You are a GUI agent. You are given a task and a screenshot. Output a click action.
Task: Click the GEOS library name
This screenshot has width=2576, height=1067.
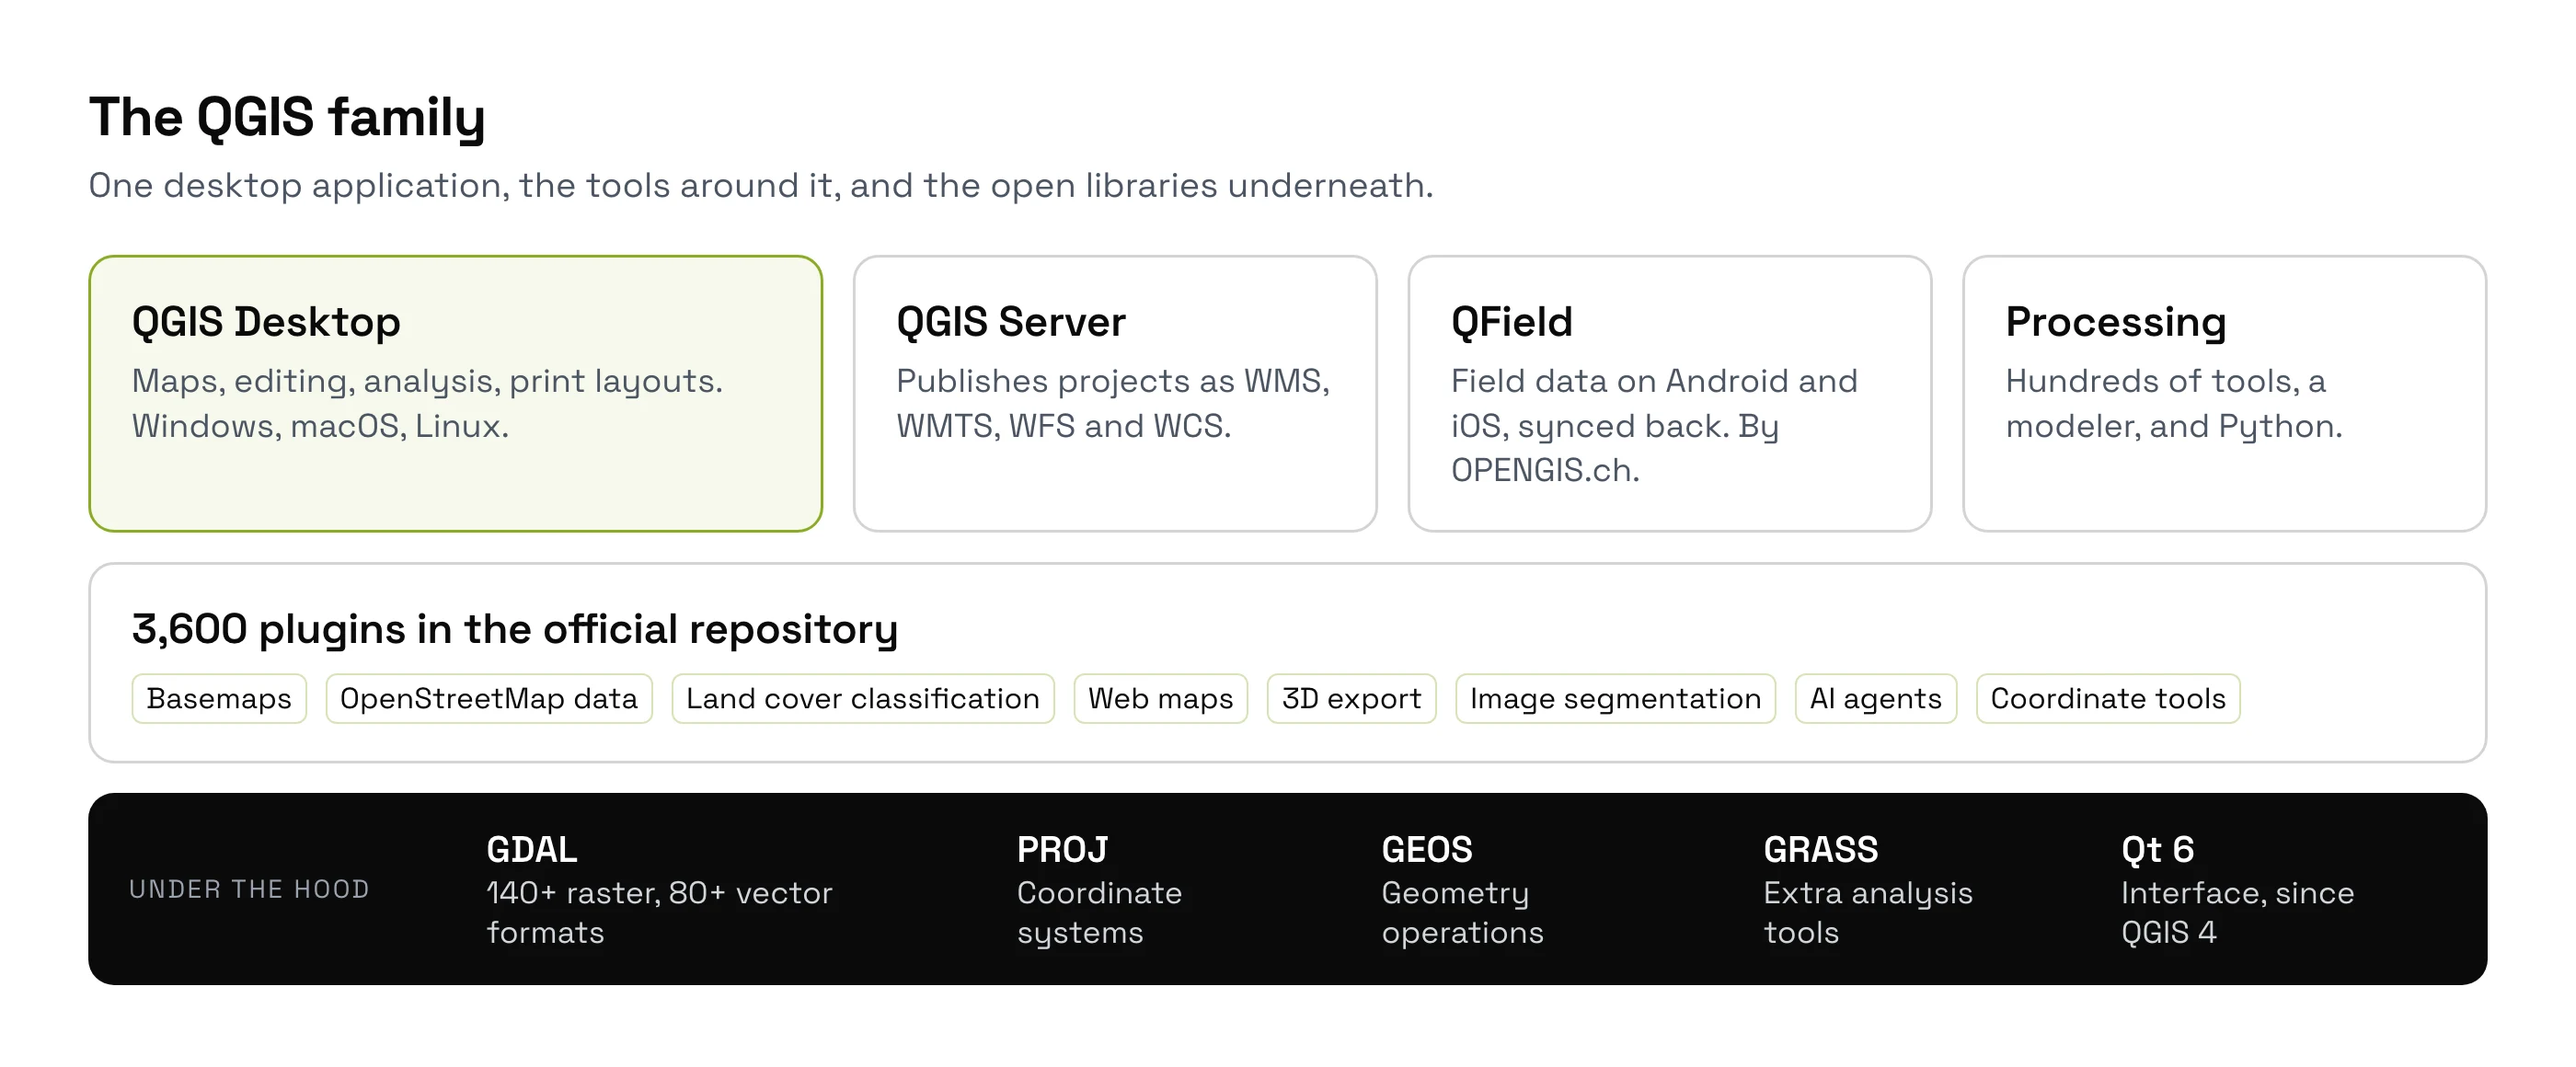[x=1427, y=849]
